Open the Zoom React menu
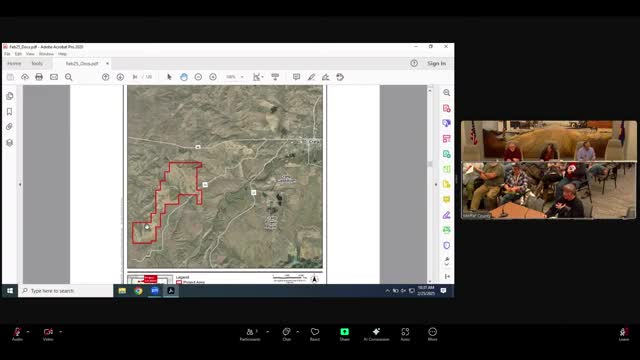 pos(315,333)
